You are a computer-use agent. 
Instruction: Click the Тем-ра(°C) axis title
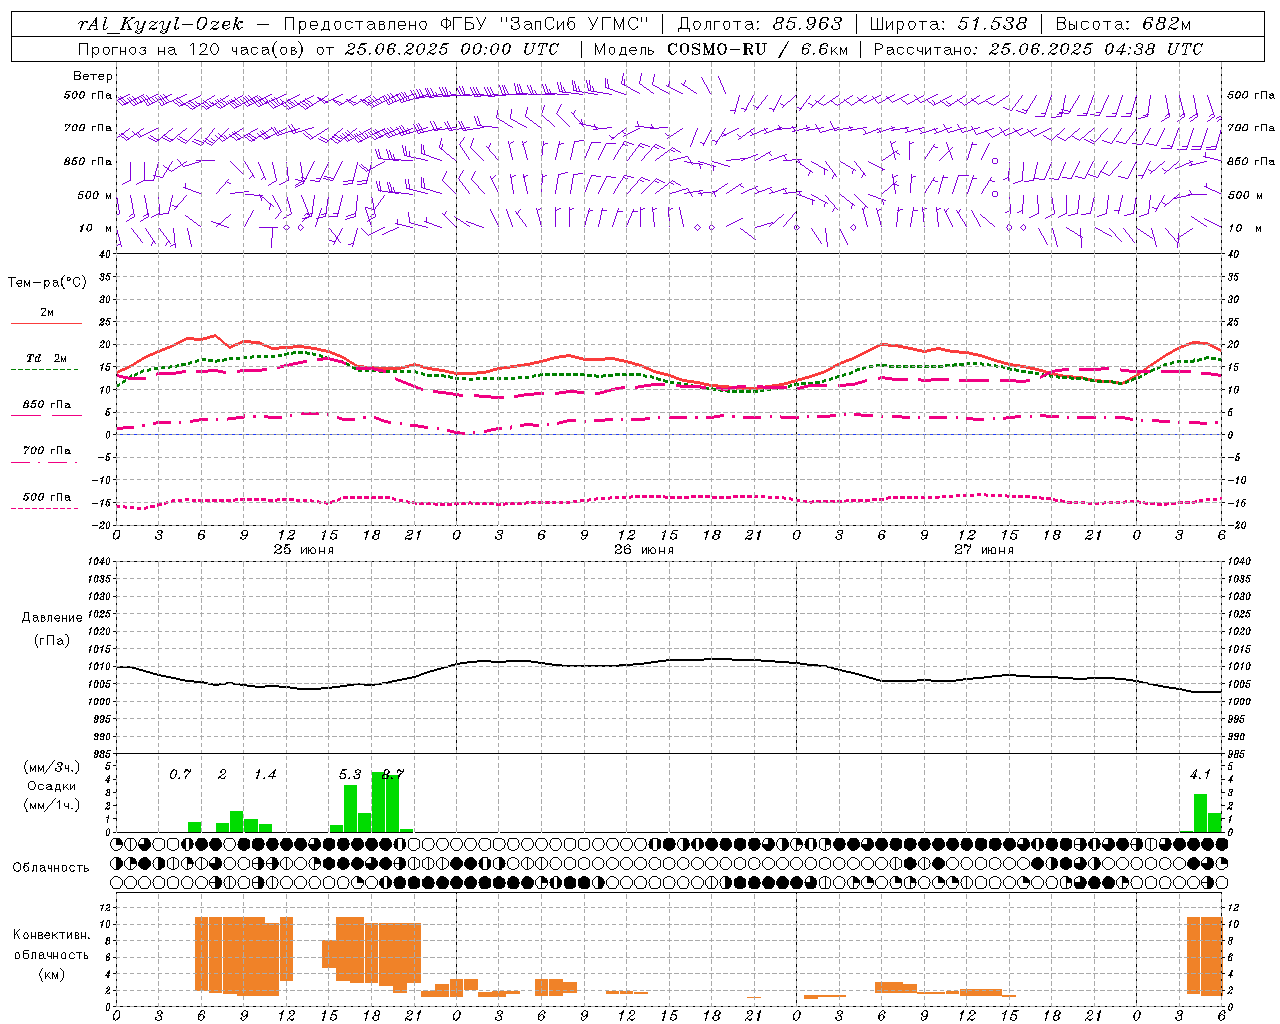coord(47,283)
